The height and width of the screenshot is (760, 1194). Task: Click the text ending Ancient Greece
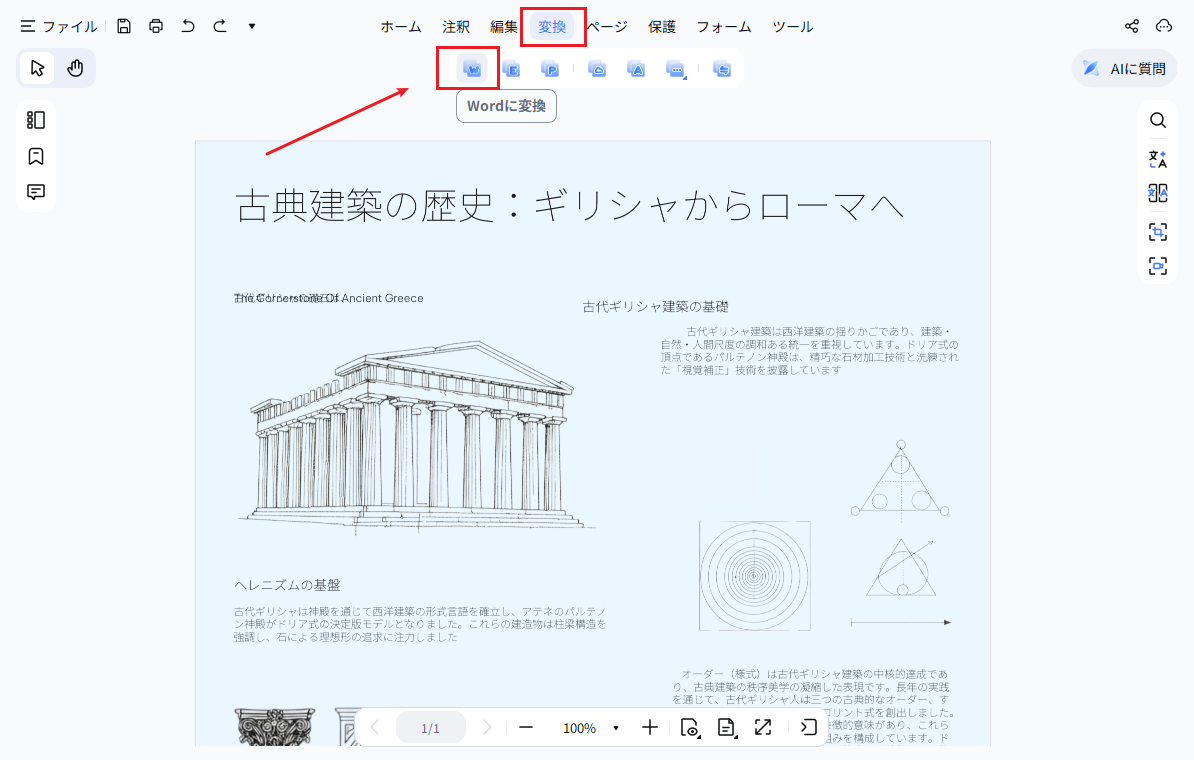click(329, 298)
